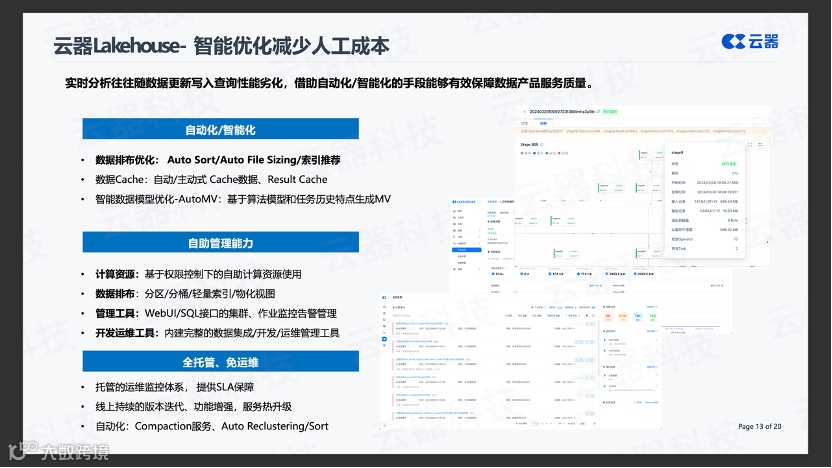The image size is (832, 468).
Task: Click the highlighted blue sidebar item under LAKEHOUSE
Action: click(466, 250)
